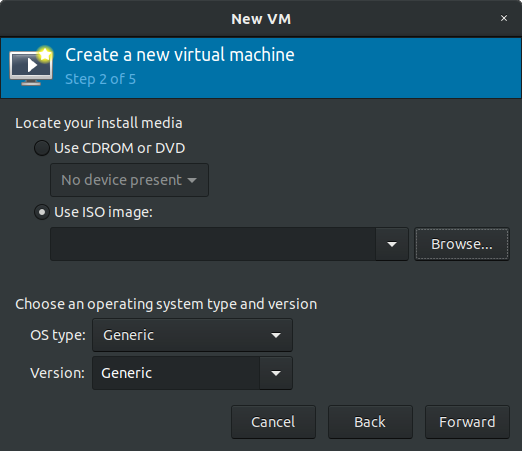Click the Use ISO image label text
The width and height of the screenshot is (522, 451).
click(103, 212)
